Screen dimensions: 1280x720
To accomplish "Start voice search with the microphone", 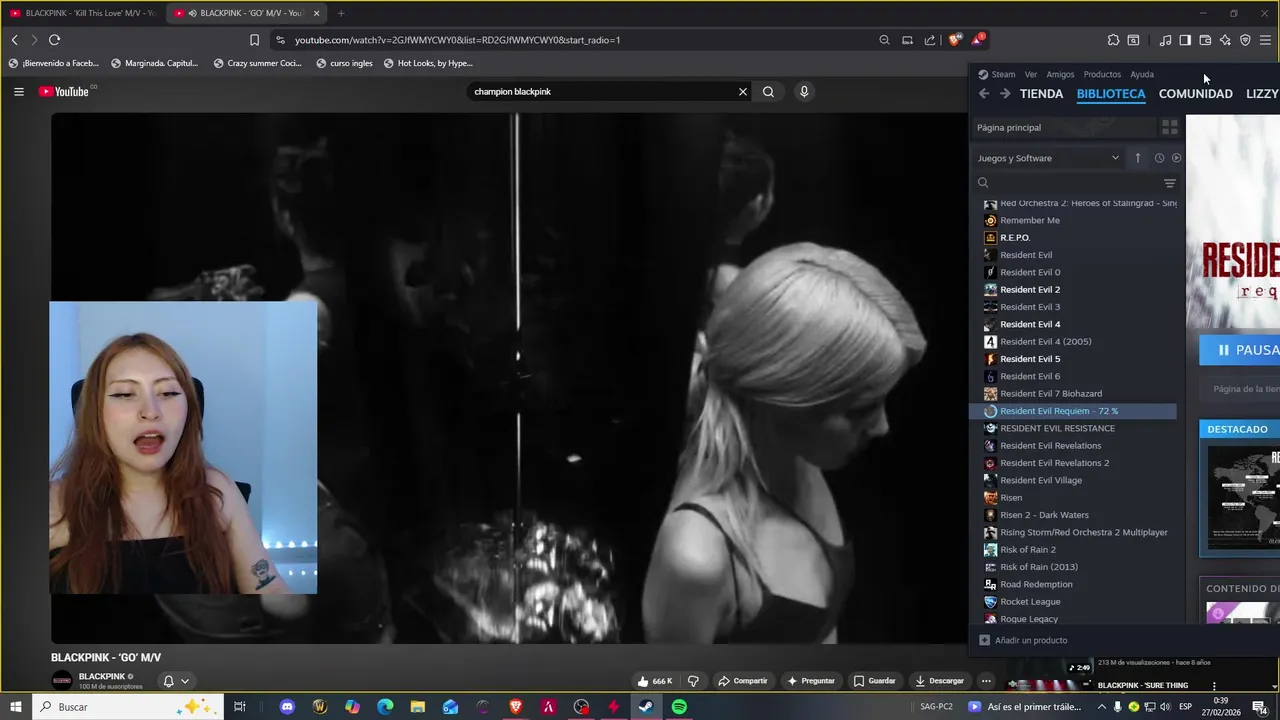I will [804, 91].
